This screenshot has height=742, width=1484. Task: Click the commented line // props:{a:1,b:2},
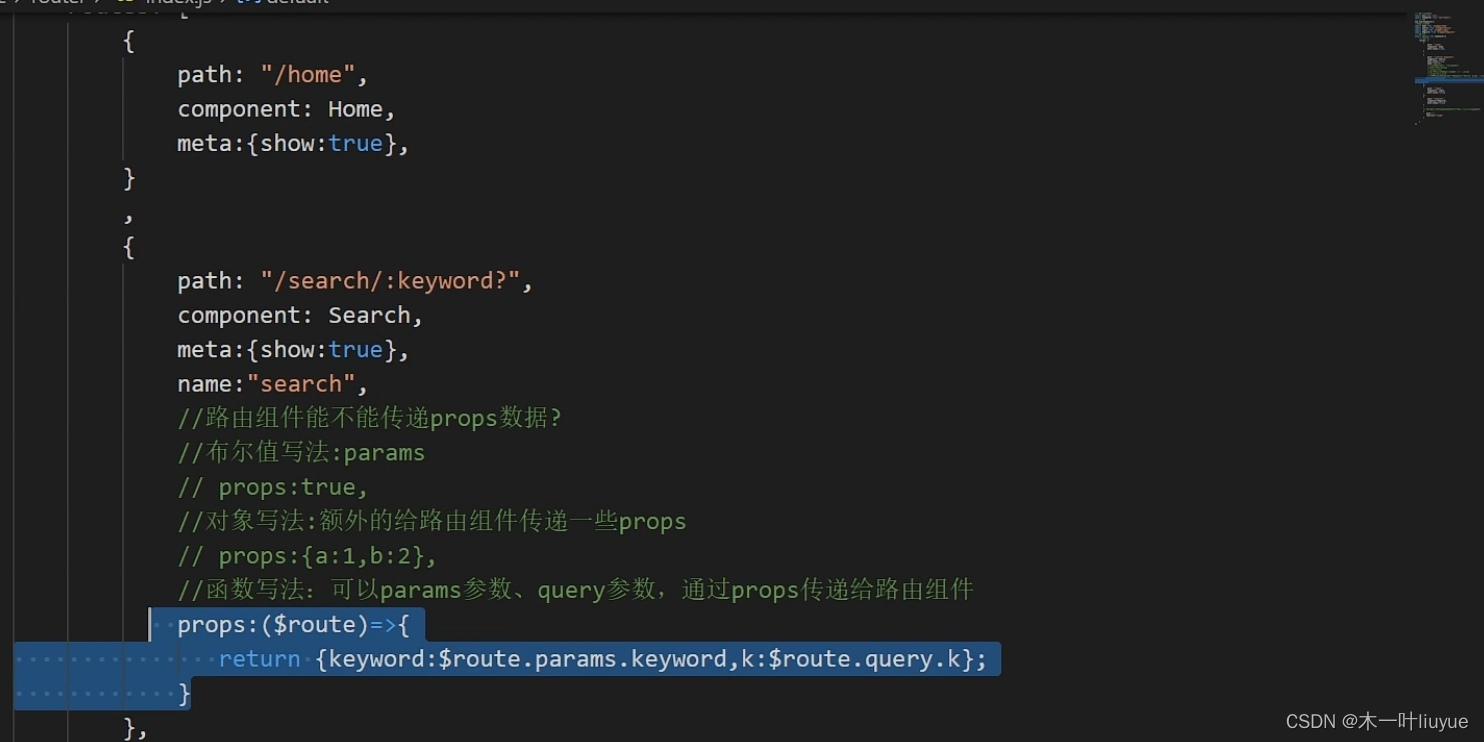[x=307, y=555]
